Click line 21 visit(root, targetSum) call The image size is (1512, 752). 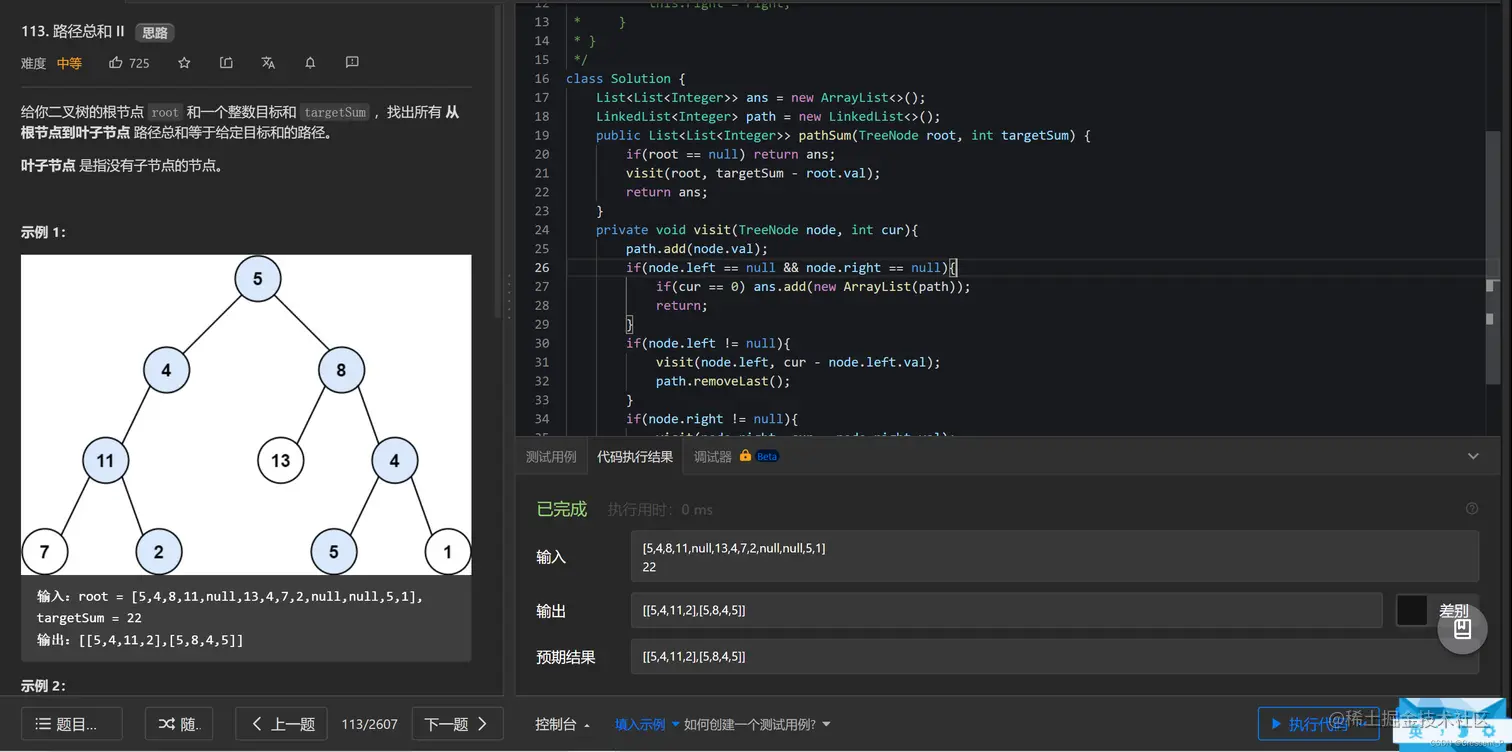tap(753, 173)
